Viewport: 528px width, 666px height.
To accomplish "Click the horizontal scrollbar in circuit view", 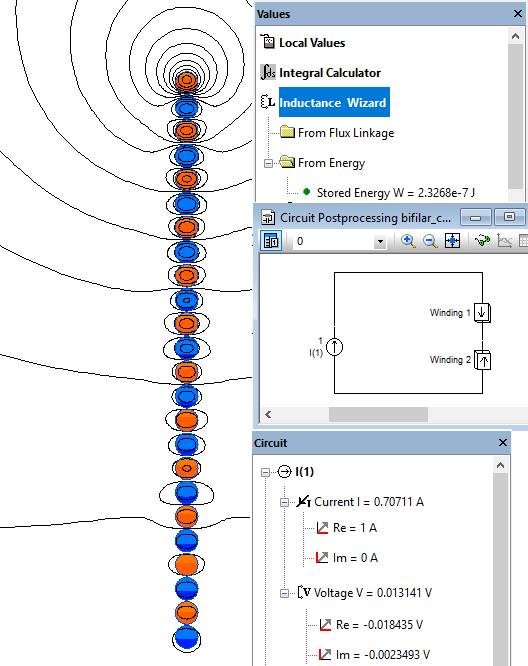I will tap(378, 414).
